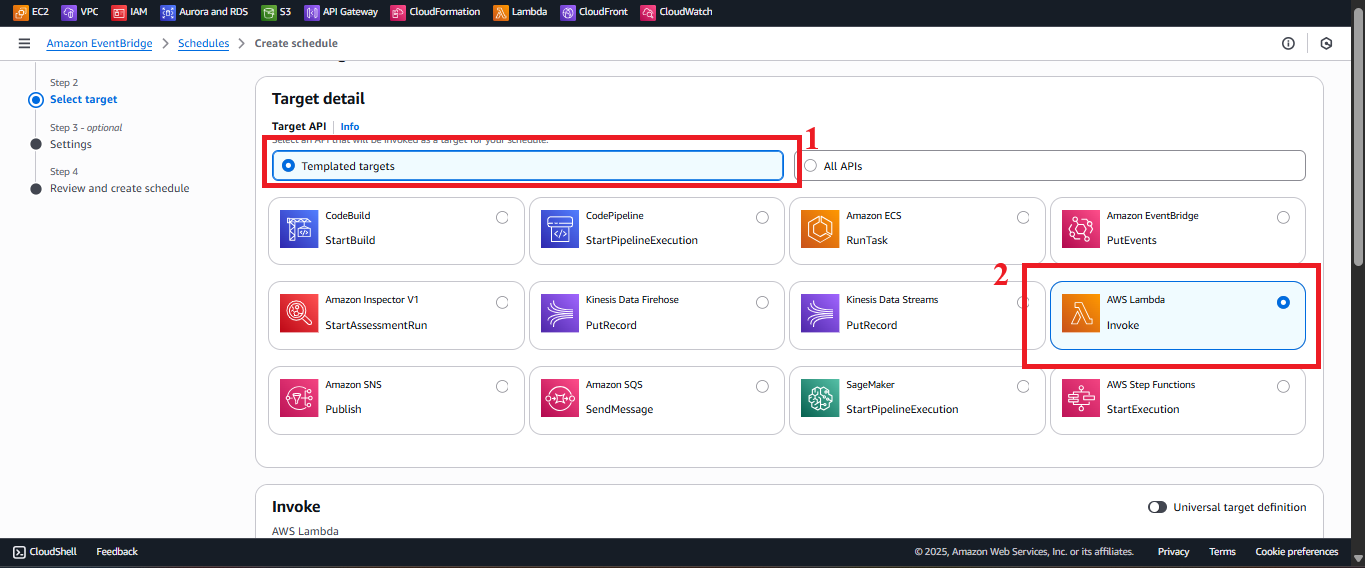Click the Amazon SQS SendMessage icon
This screenshot has height=568, width=1365.
coord(559,399)
